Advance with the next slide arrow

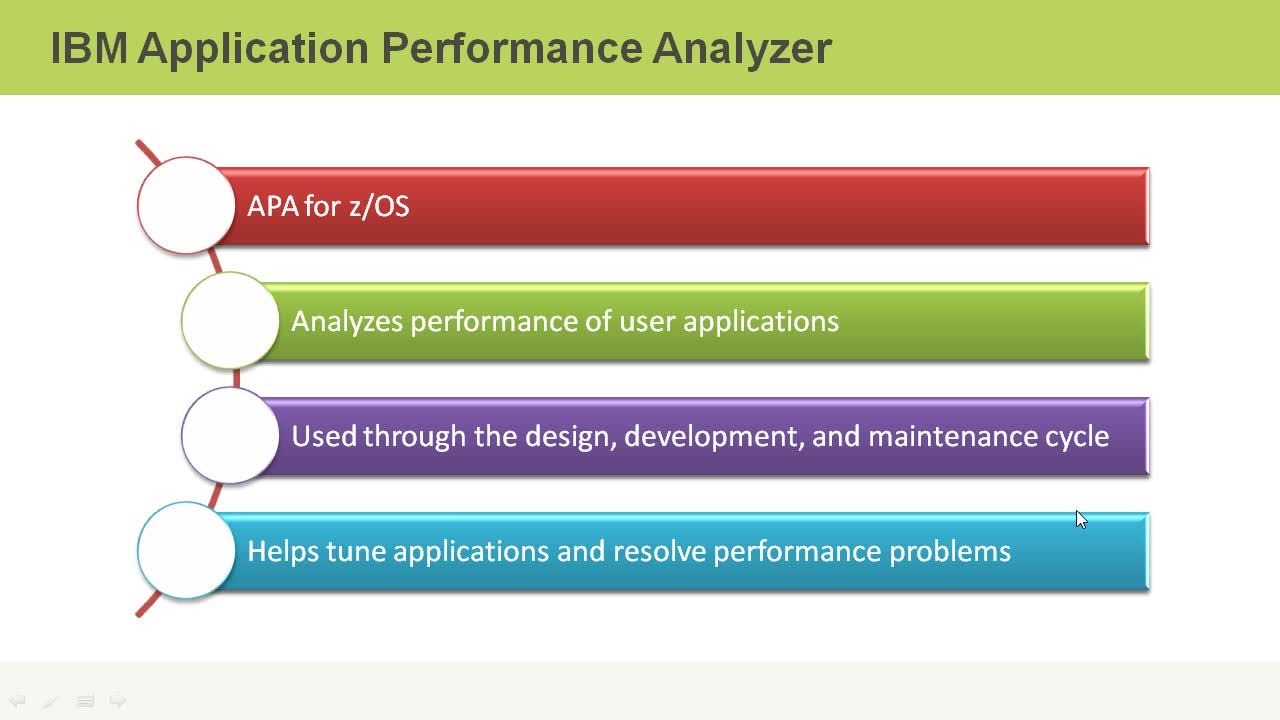pyautogui.click(x=118, y=701)
